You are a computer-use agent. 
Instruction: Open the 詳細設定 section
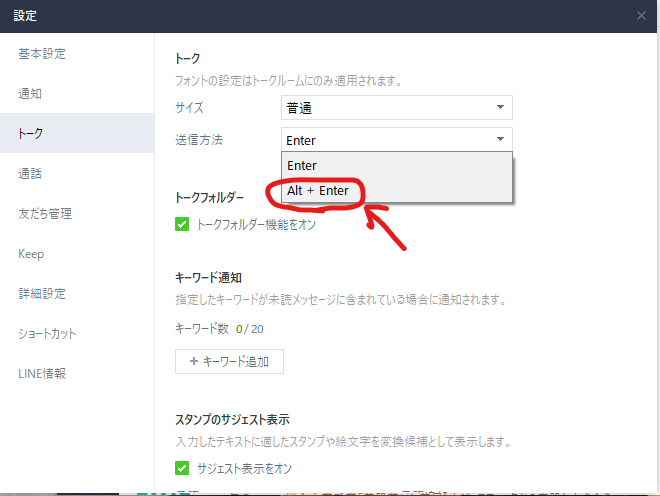coord(42,294)
